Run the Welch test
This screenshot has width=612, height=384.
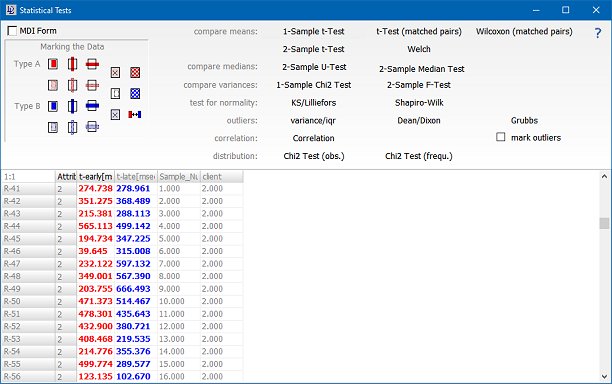pyautogui.click(x=419, y=49)
